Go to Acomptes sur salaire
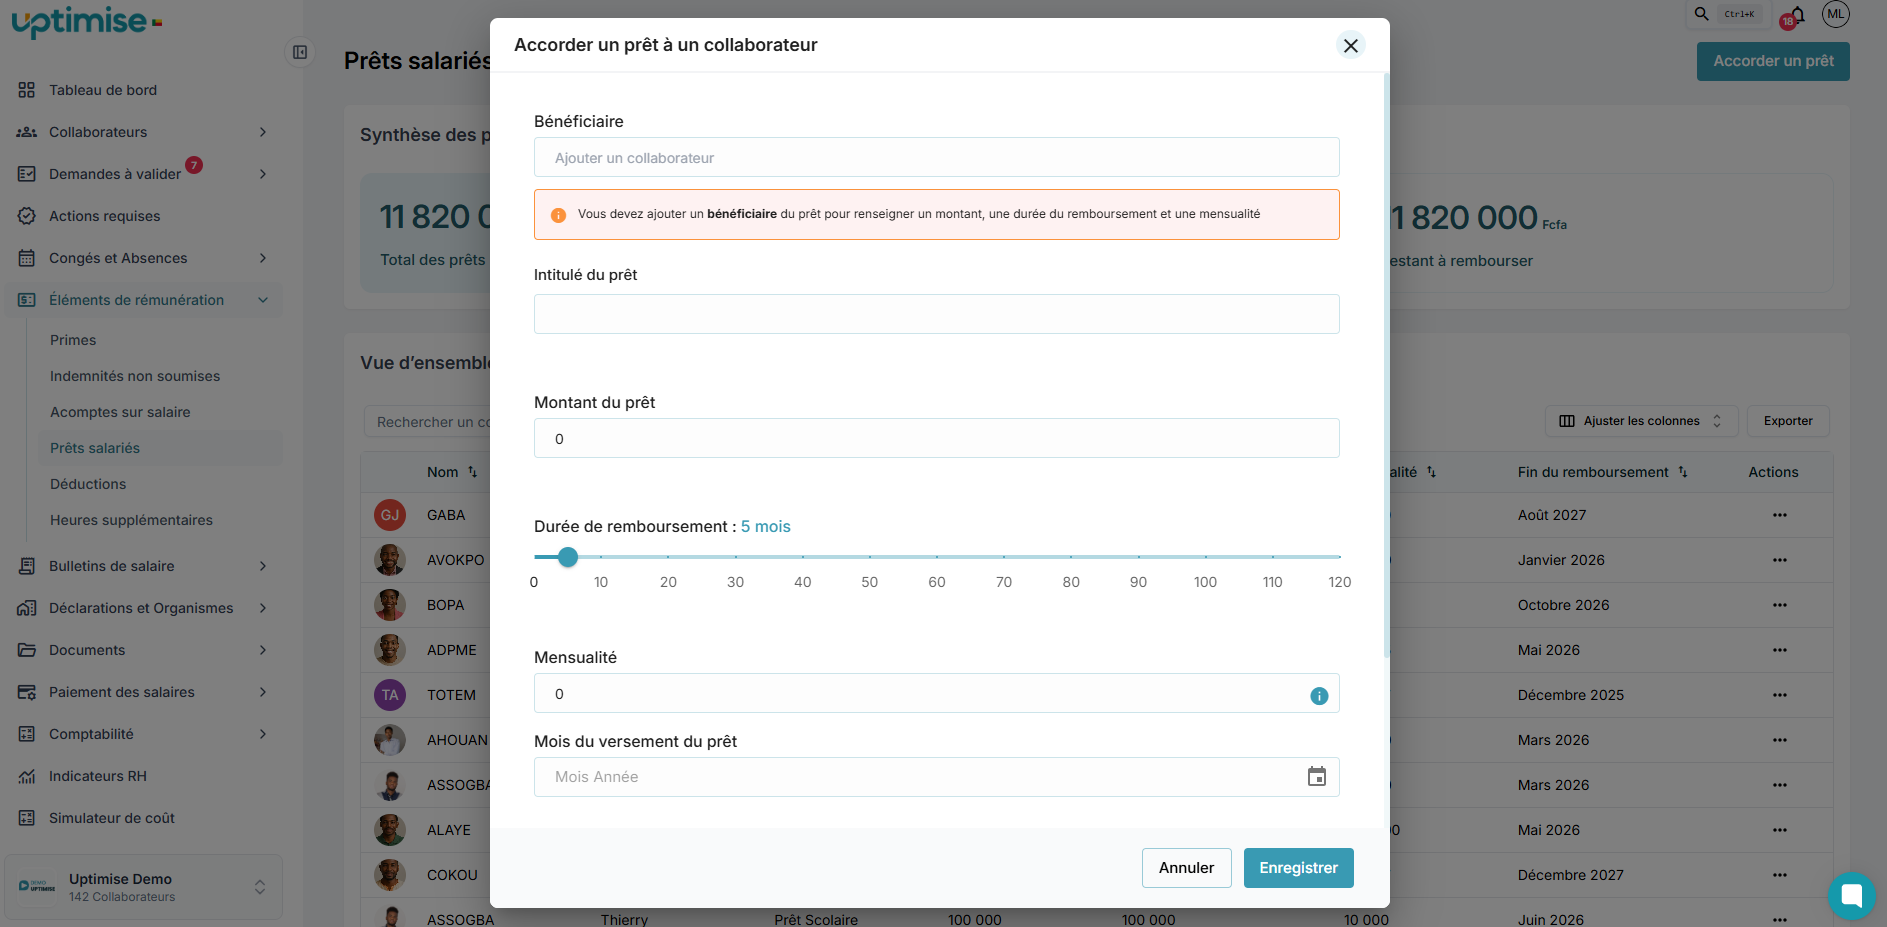Image resolution: width=1887 pixels, height=927 pixels. 120,412
